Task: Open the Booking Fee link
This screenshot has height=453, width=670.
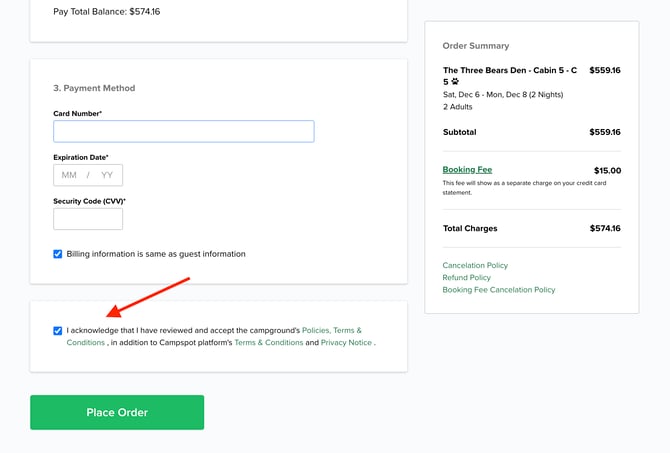Action: (x=467, y=170)
